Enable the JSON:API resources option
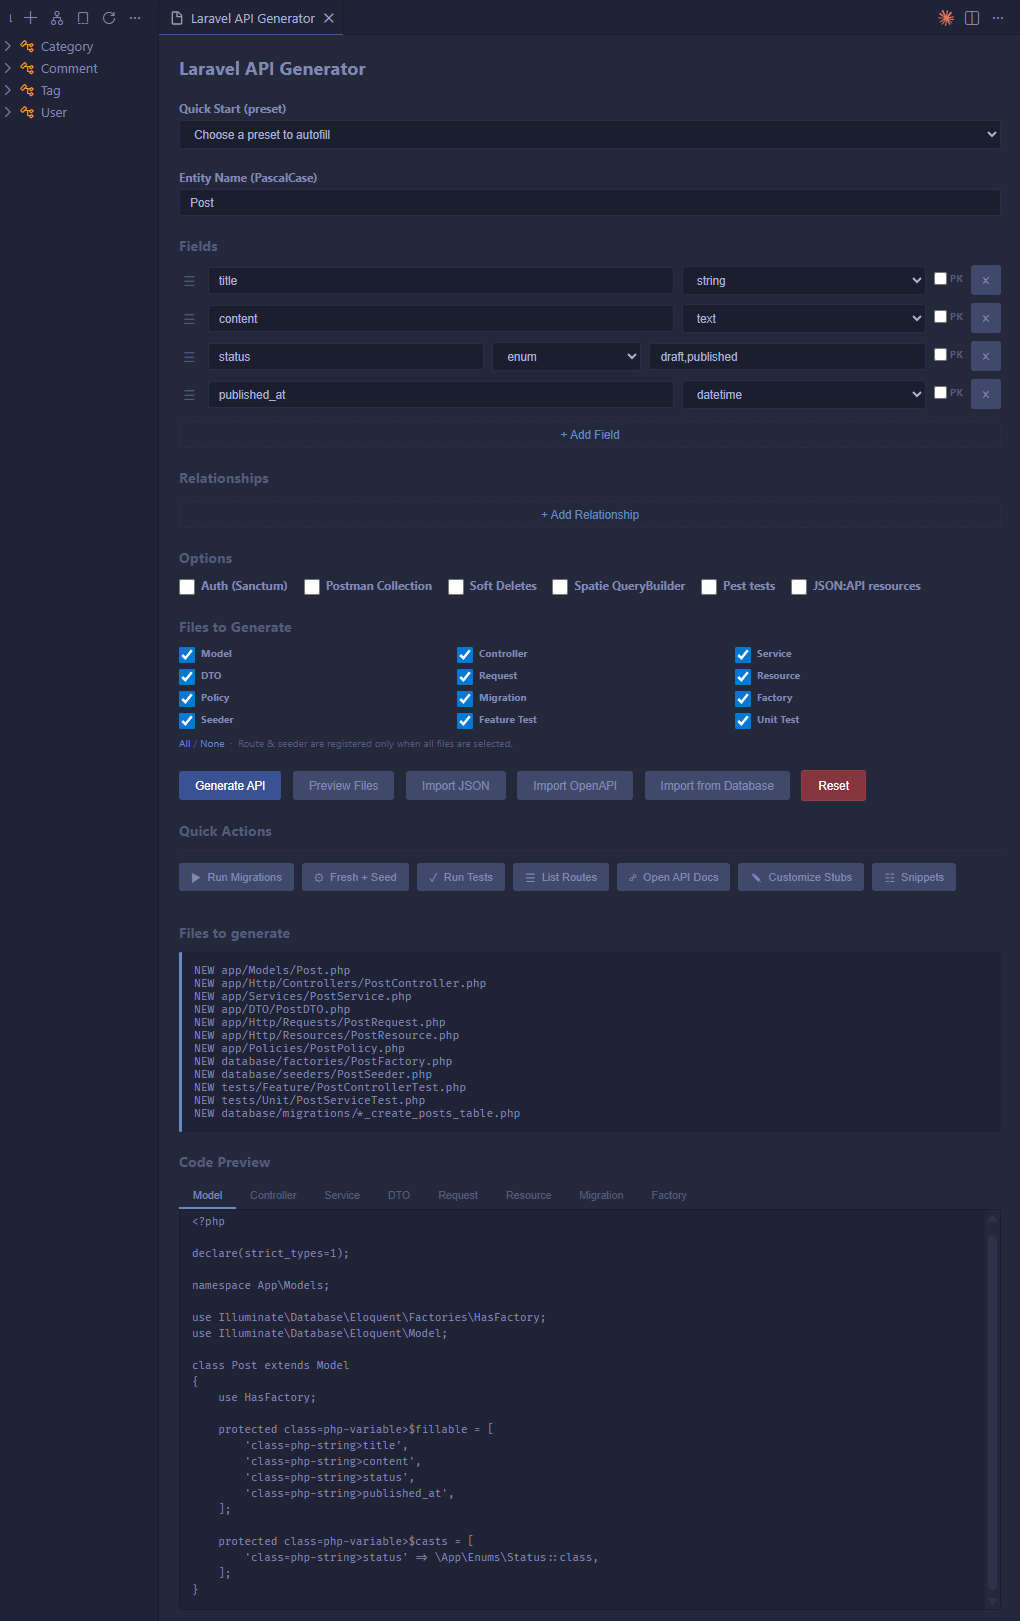The image size is (1020, 1621). click(799, 587)
